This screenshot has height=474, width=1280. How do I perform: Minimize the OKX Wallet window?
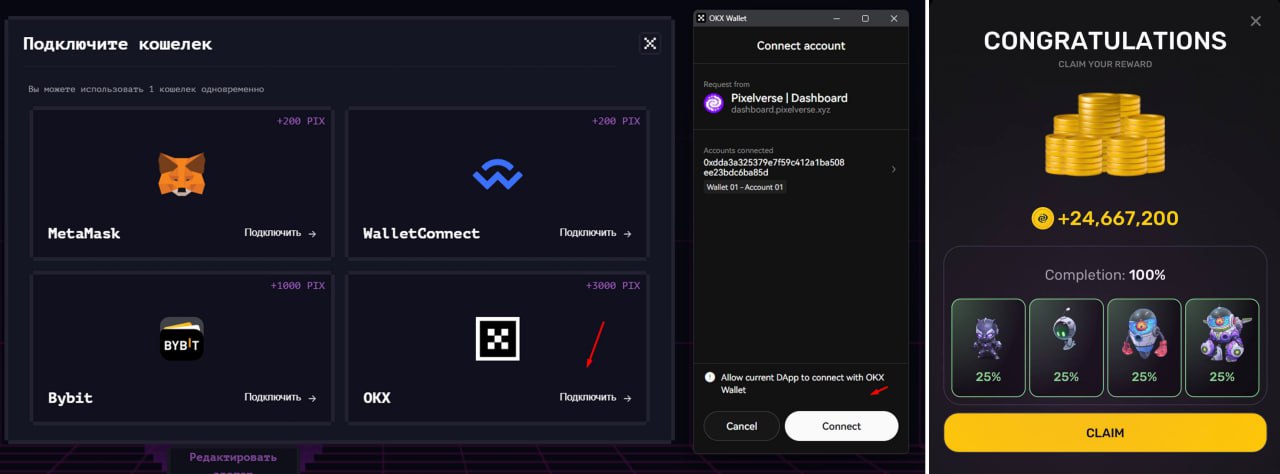coord(838,18)
